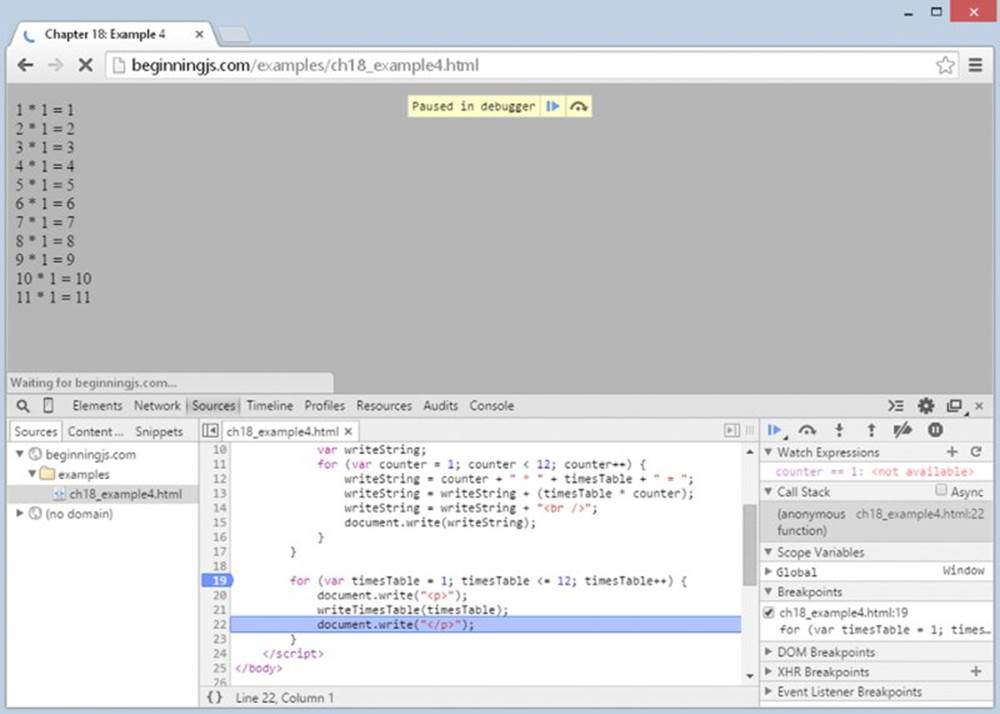The height and width of the screenshot is (714, 1000).
Task: Open the Chrome hamburger menu
Action: coord(975,65)
